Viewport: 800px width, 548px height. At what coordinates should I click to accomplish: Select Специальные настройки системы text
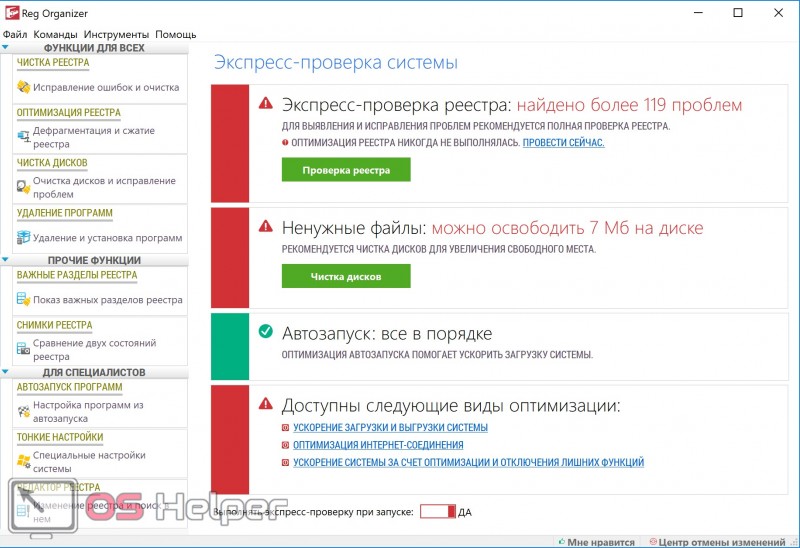[x=89, y=462]
